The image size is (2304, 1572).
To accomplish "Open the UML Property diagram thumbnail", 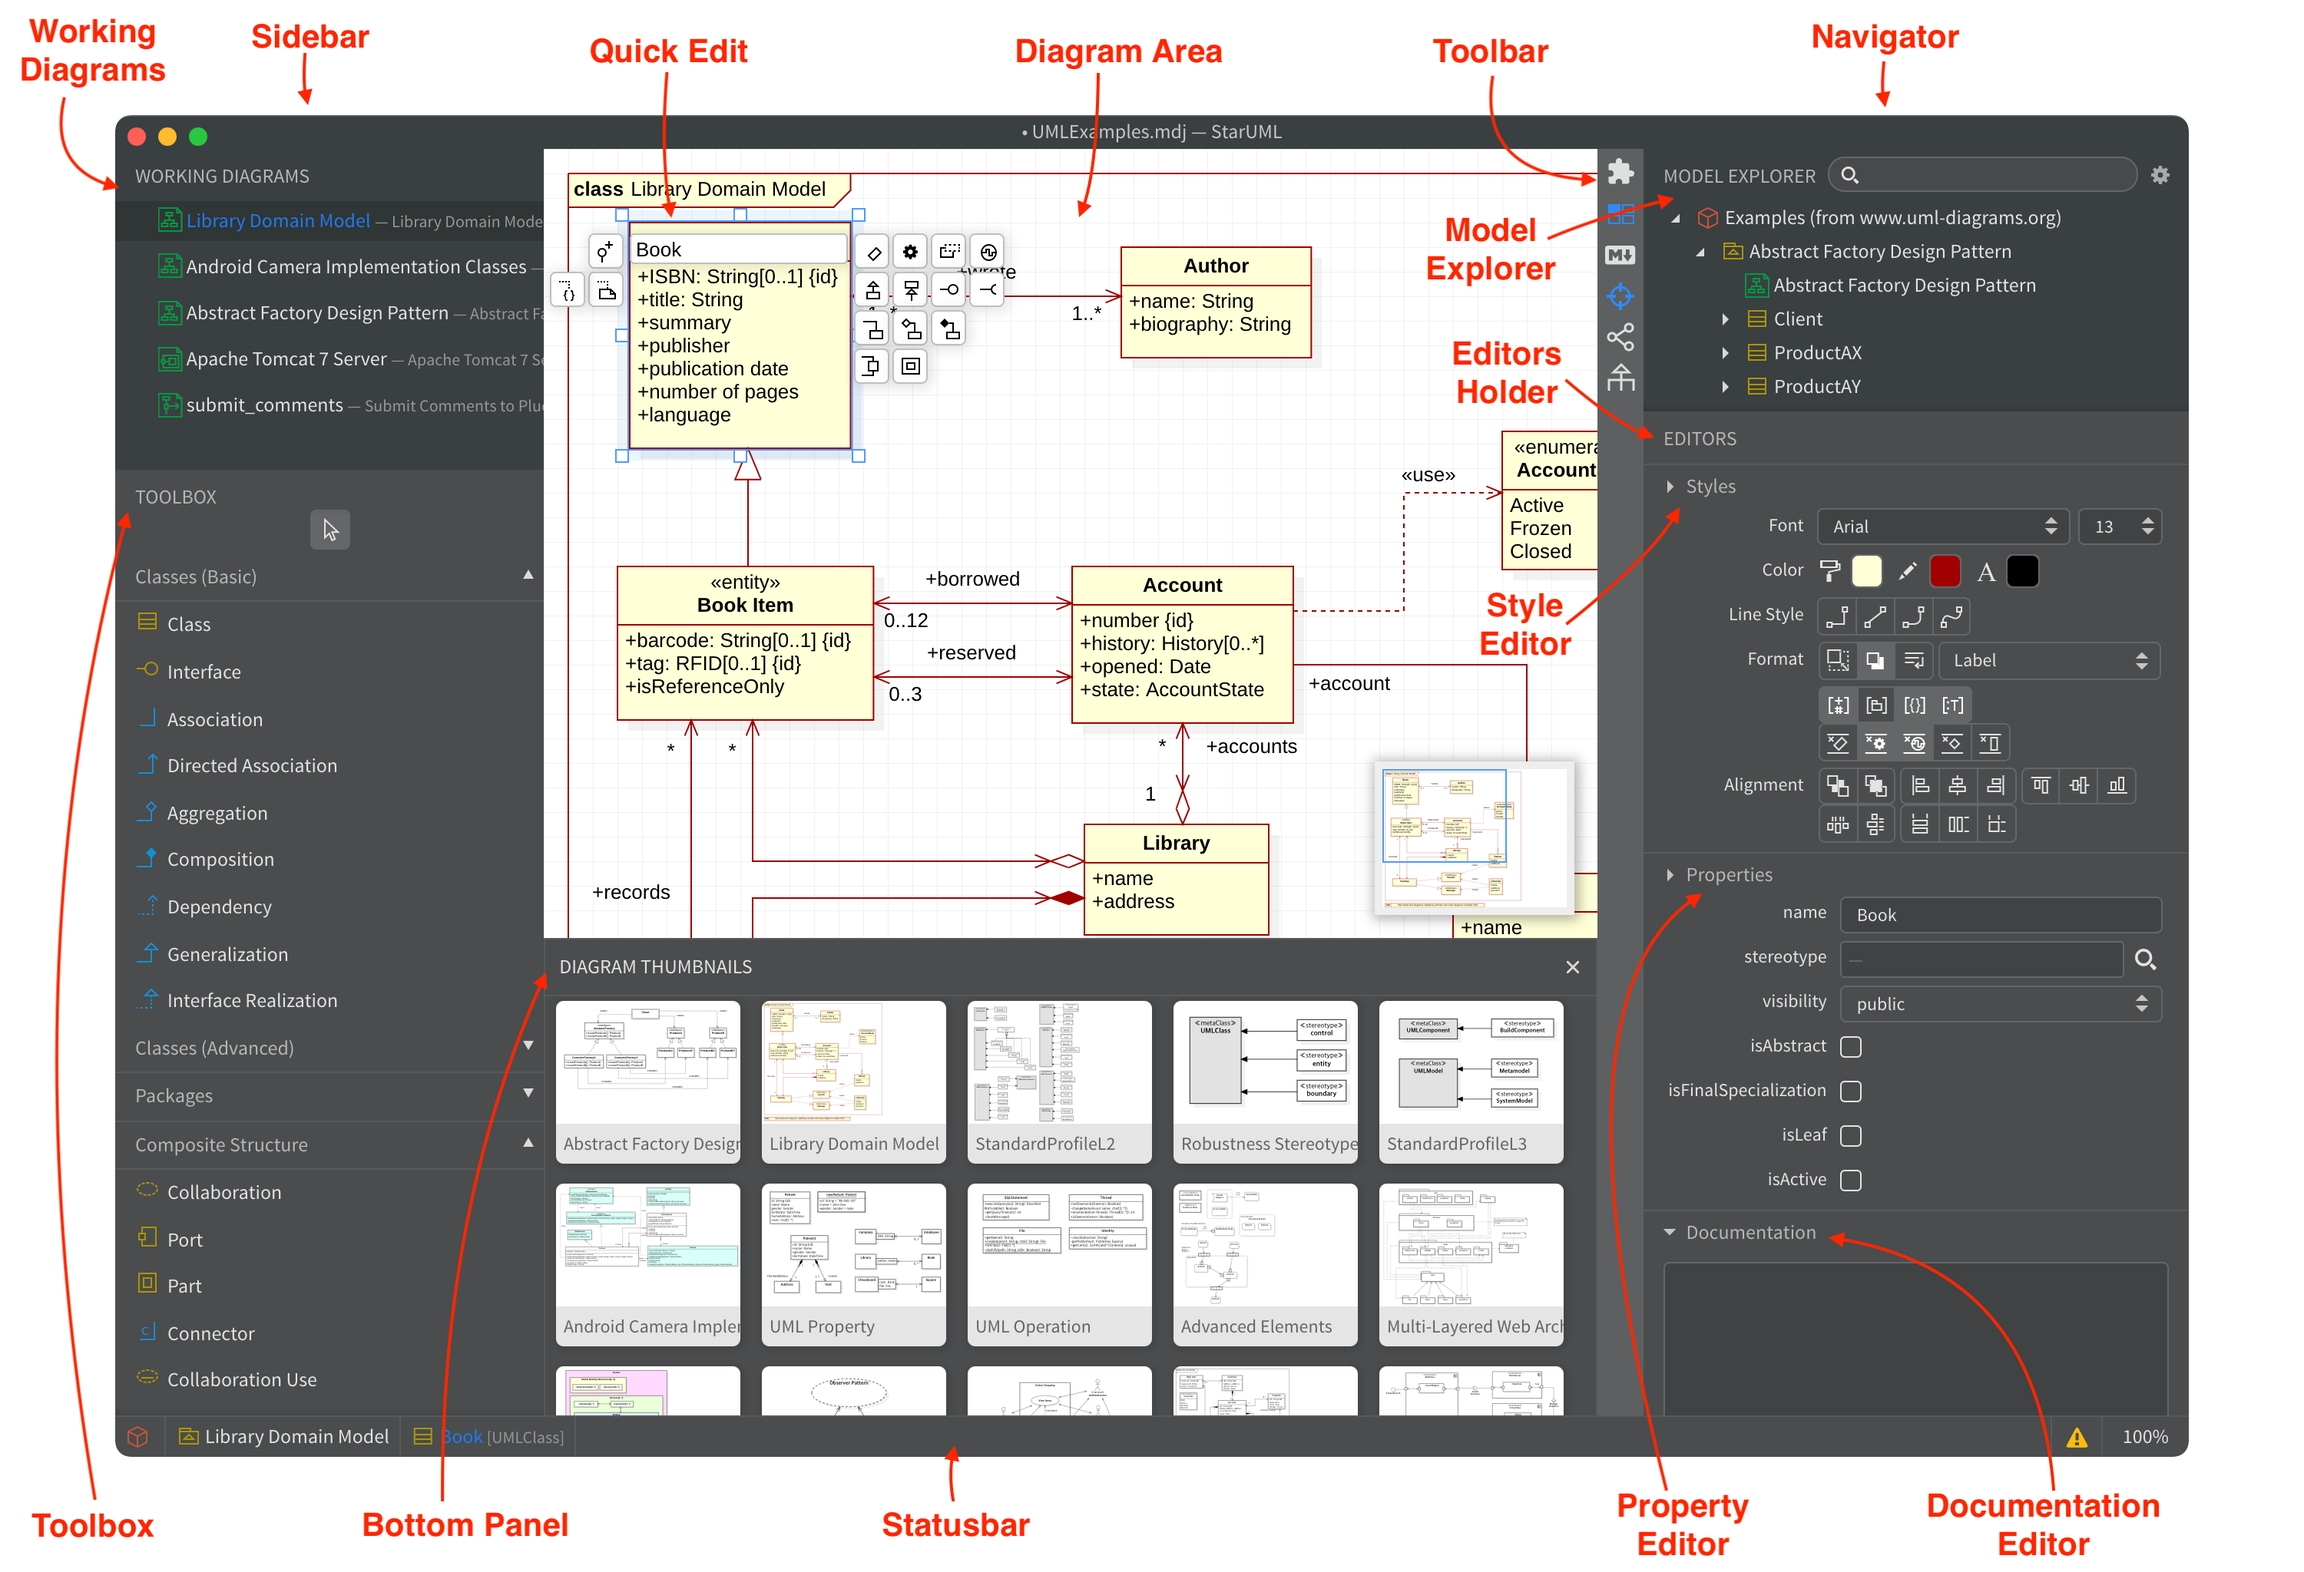I will (x=853, y=1262).
